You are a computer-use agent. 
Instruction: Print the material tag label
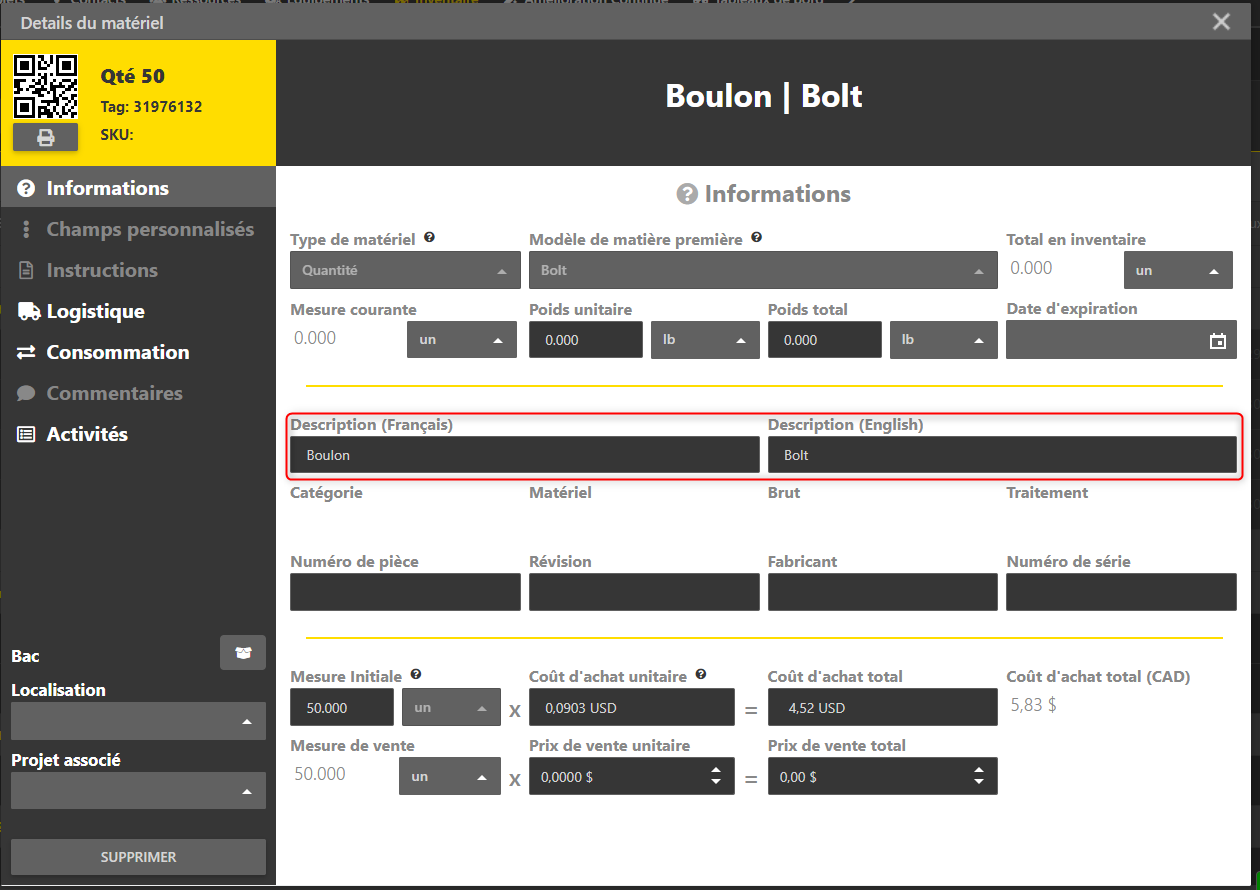[45, 138]
